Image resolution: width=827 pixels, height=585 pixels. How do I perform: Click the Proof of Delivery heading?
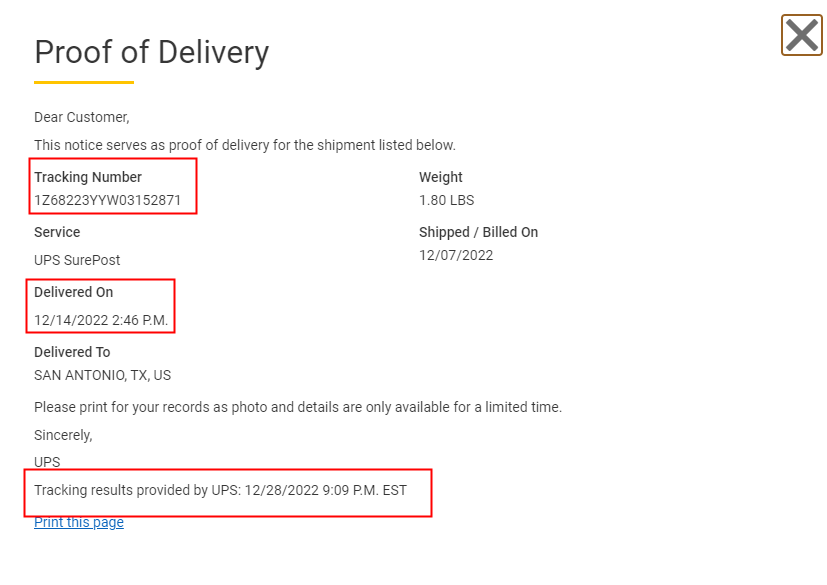coord(151,52)
